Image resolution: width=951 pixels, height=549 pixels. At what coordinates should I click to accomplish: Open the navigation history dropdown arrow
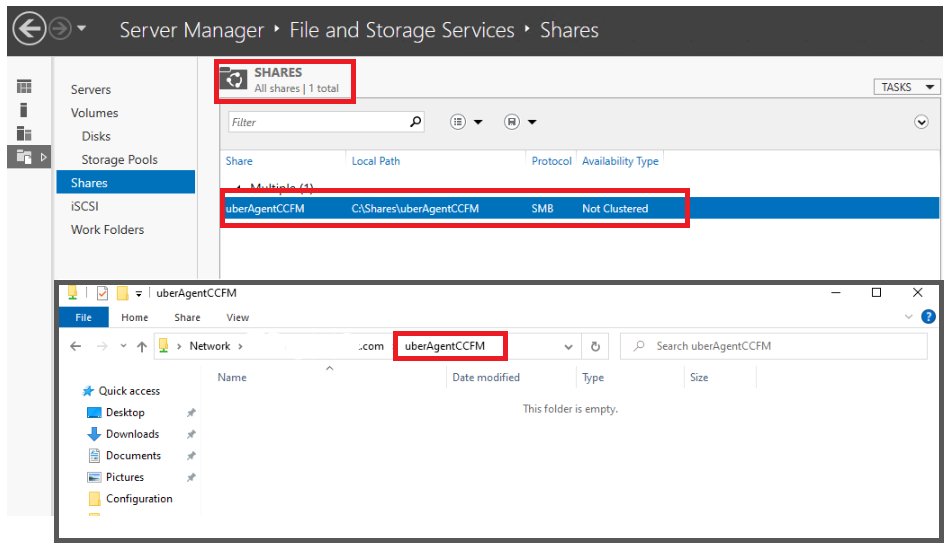click(x=81, y=28)
